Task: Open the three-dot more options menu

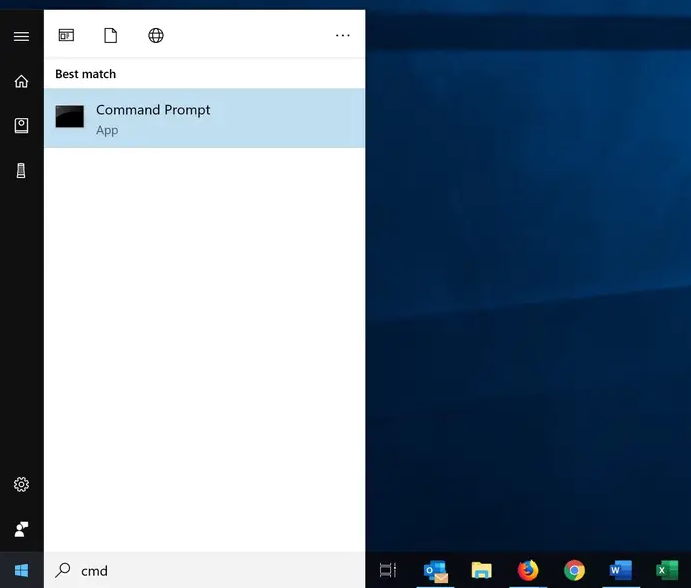Action: [x=343, y=36]
